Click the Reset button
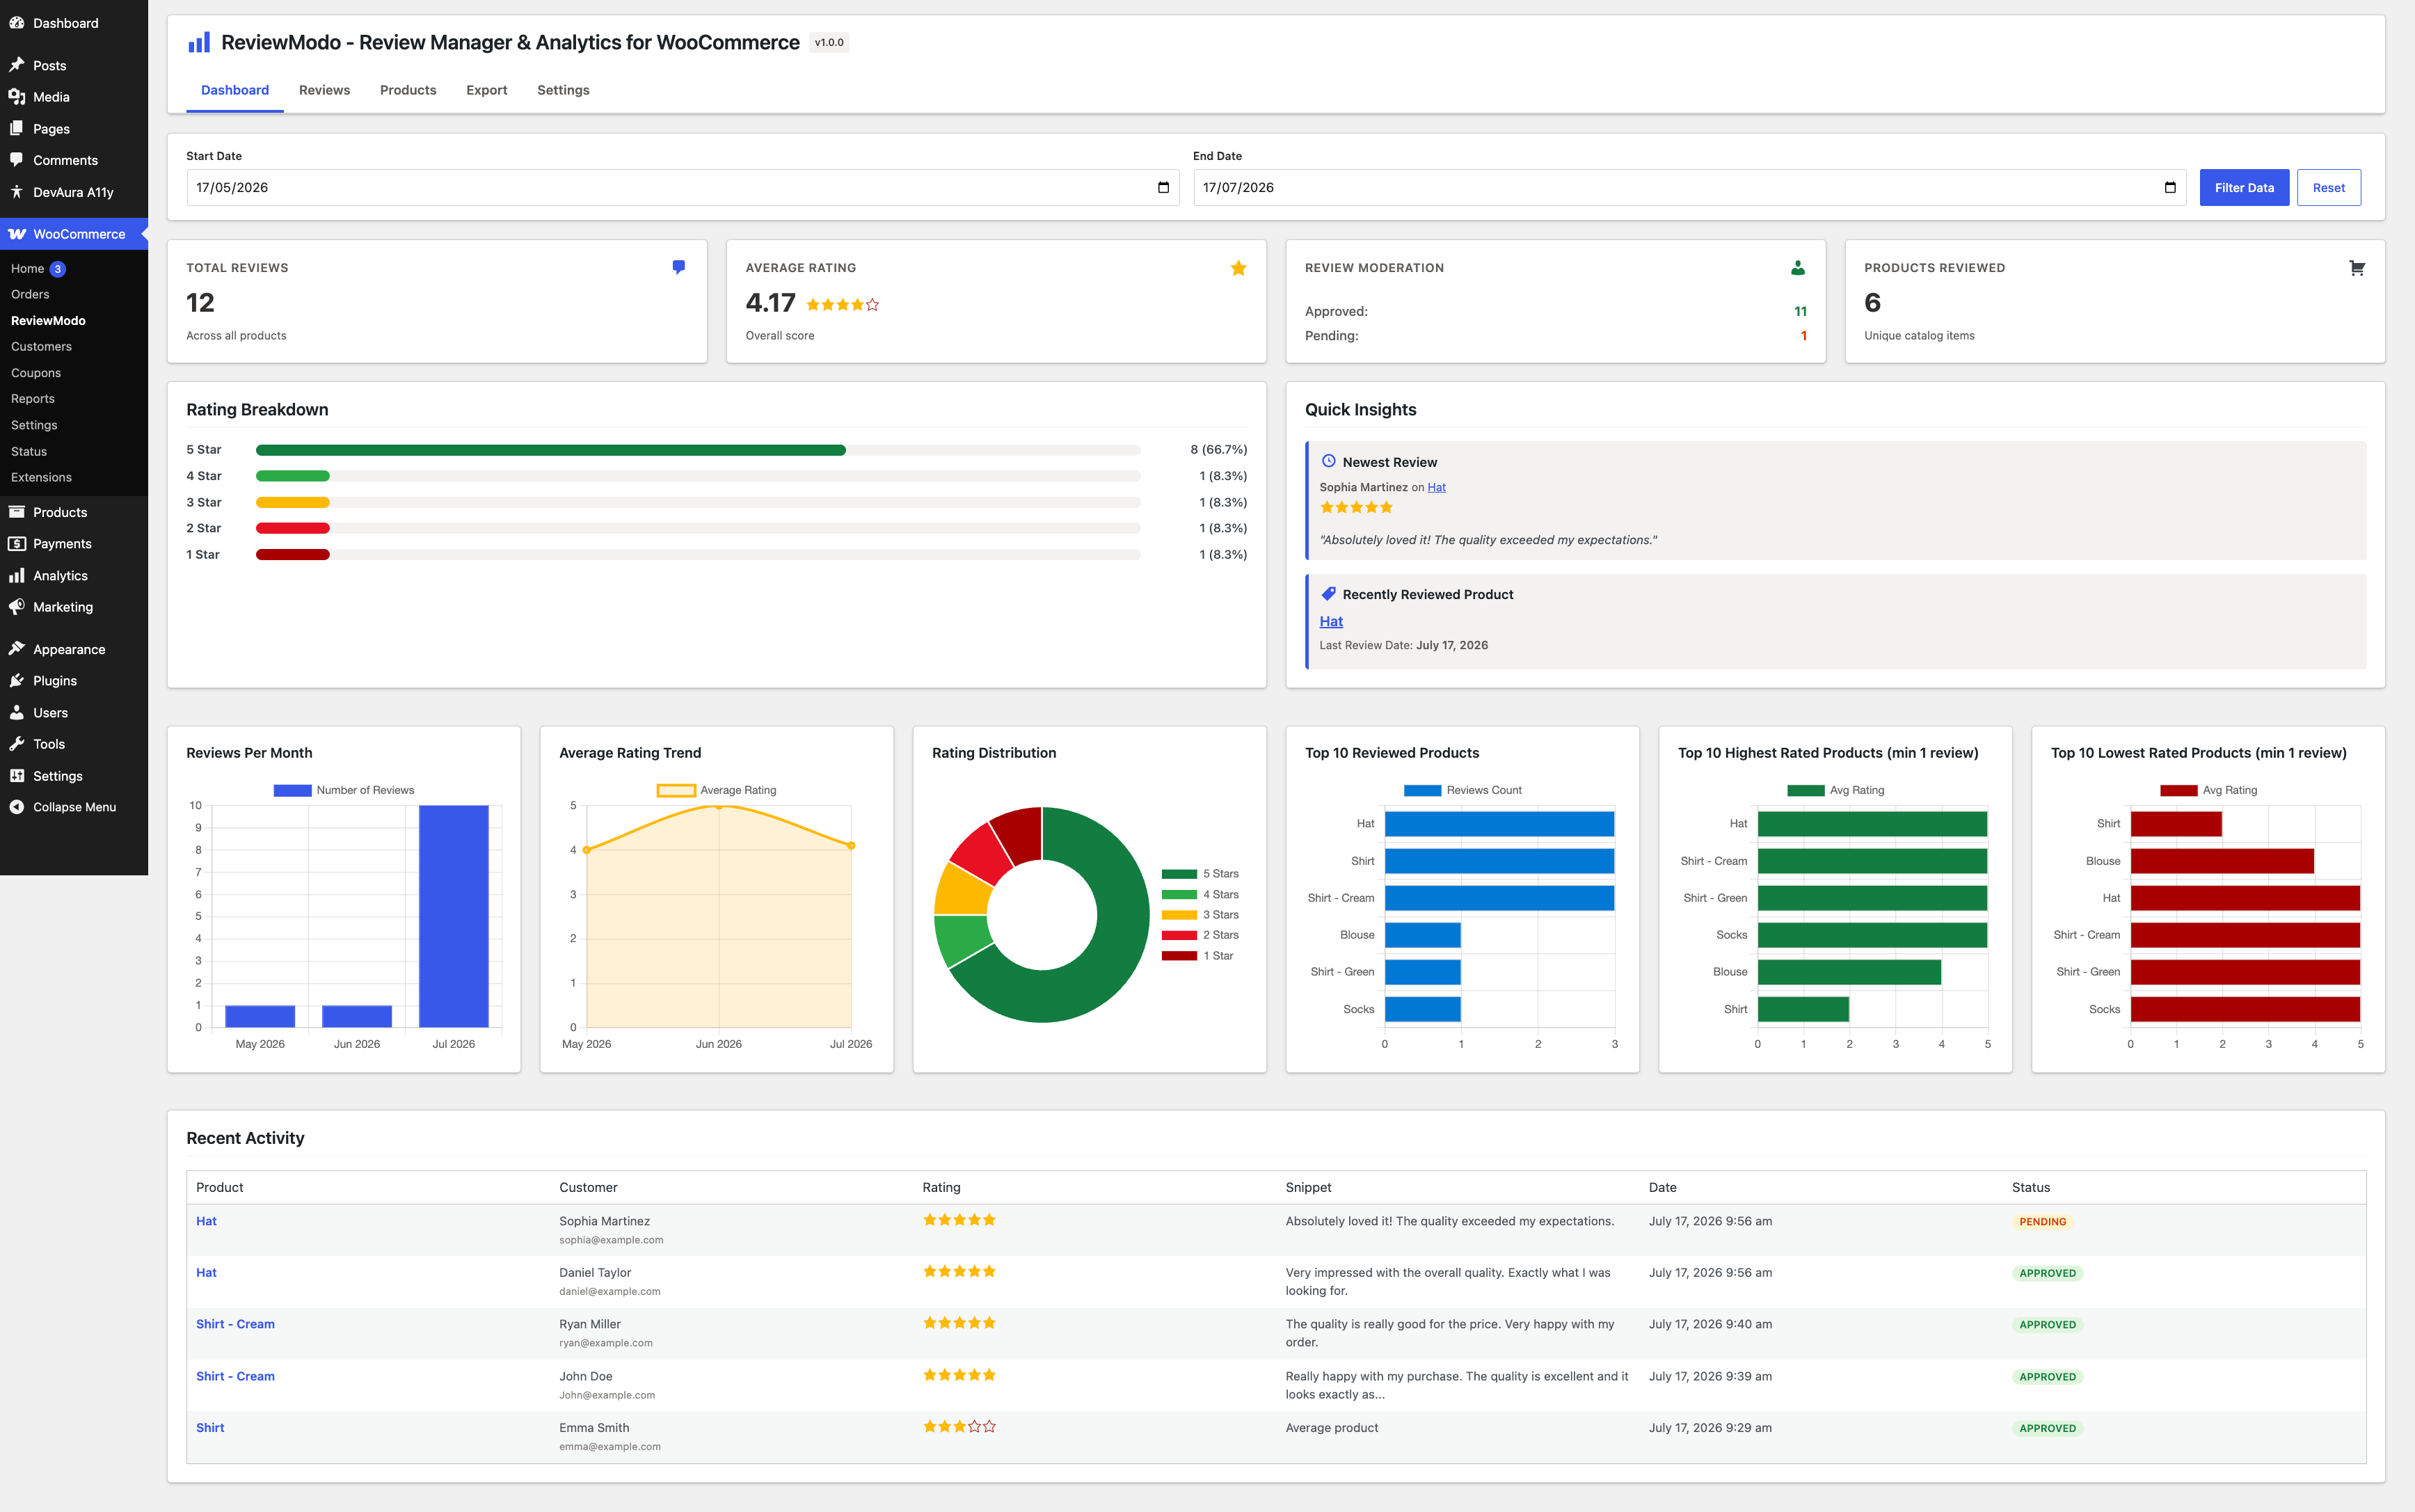Viewport: 2415px width, 1512px height. [x=2329, y=188]
